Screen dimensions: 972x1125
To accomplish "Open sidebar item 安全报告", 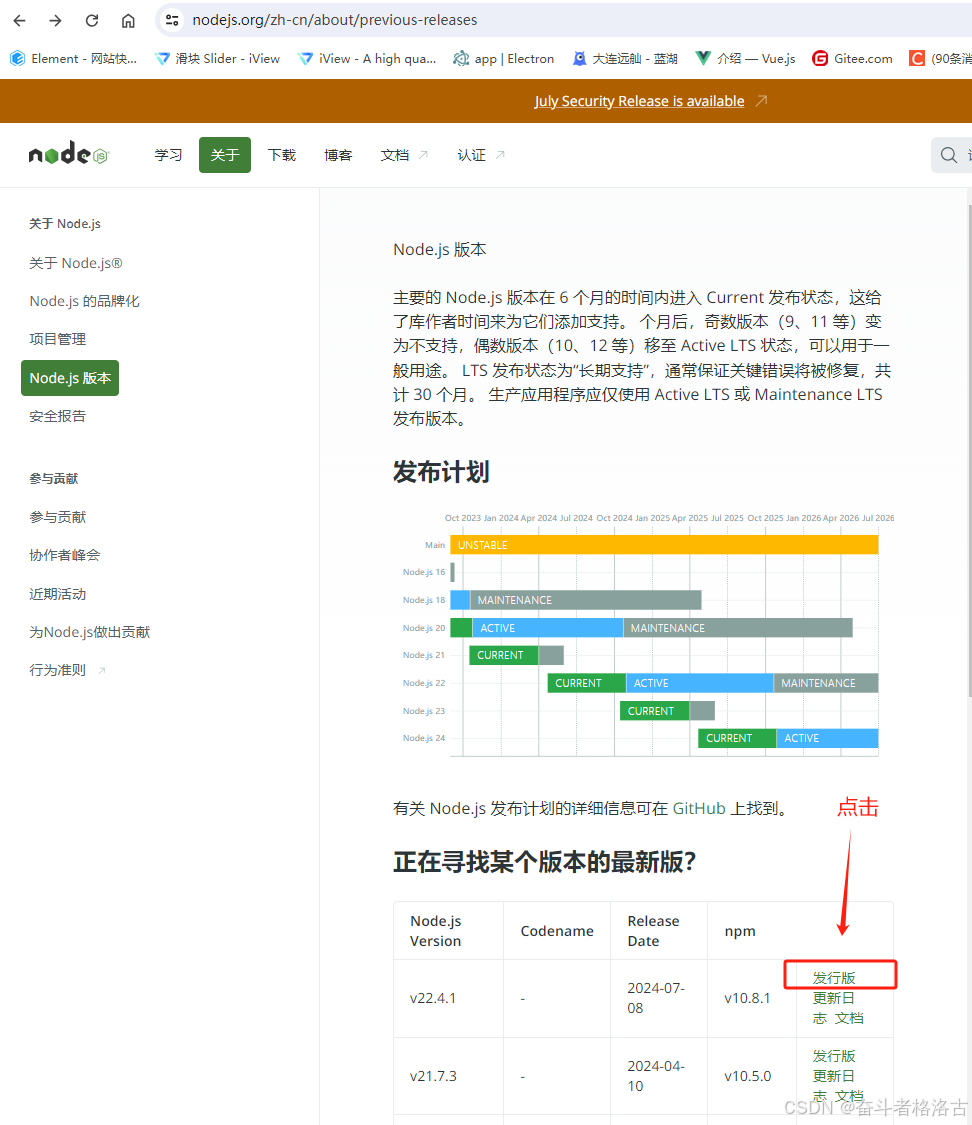I will coord(57,416).
